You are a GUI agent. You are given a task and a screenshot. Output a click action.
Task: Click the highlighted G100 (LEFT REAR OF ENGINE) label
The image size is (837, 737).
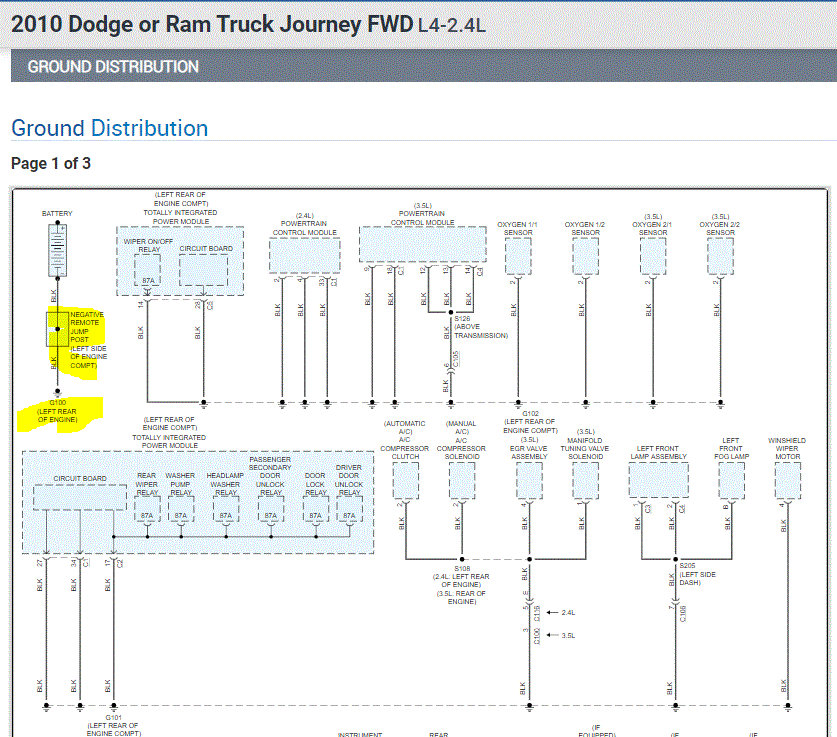click(57, 411)
